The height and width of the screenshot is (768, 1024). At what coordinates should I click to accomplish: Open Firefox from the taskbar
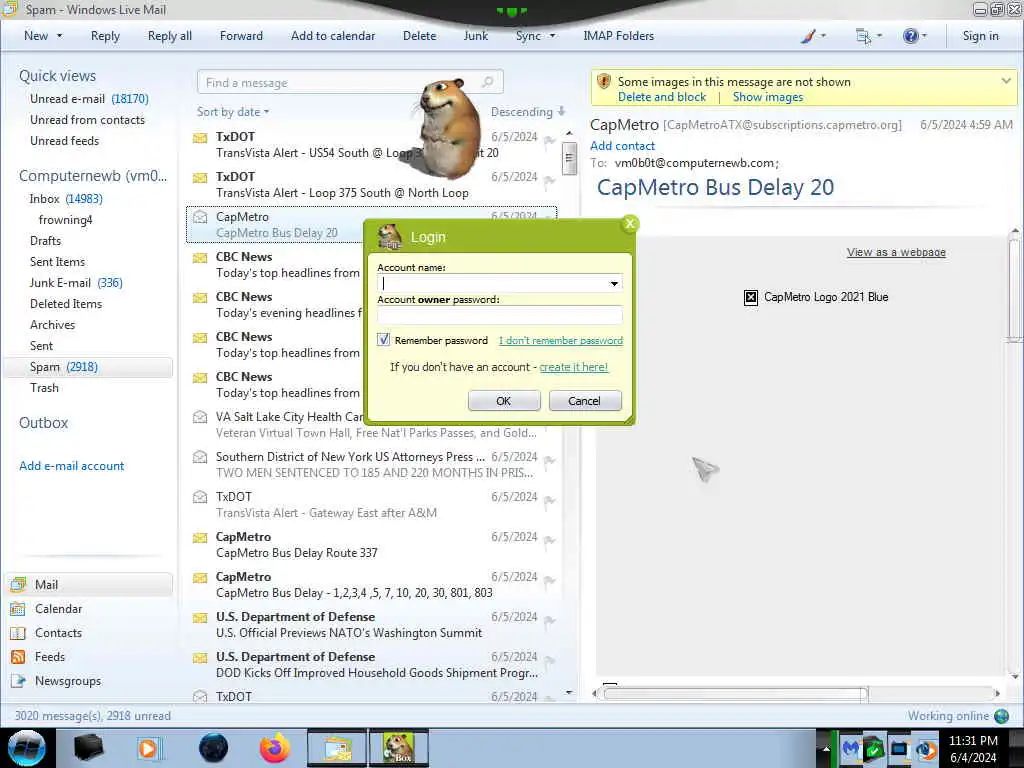point(274,748)
